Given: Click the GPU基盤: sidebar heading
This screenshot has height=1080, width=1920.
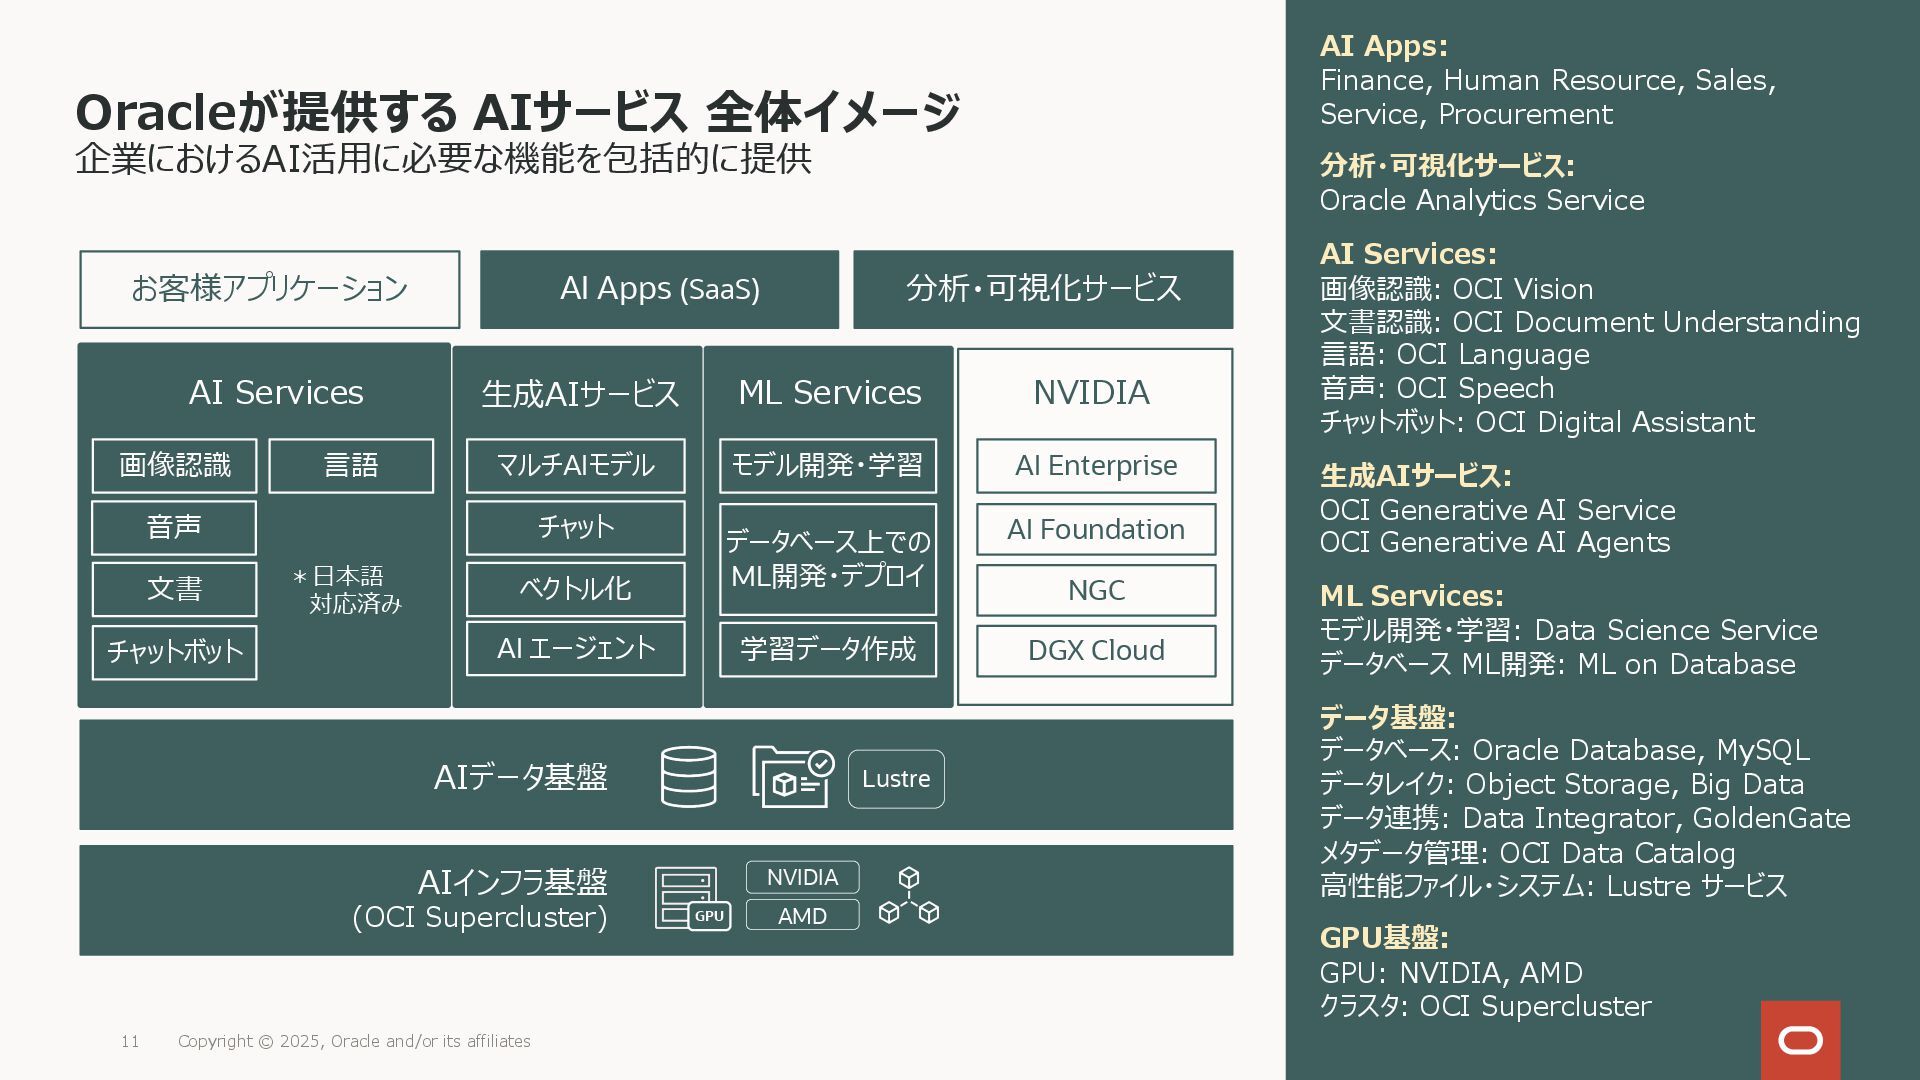Looking at the screenshot, I should click(1384, 938).
